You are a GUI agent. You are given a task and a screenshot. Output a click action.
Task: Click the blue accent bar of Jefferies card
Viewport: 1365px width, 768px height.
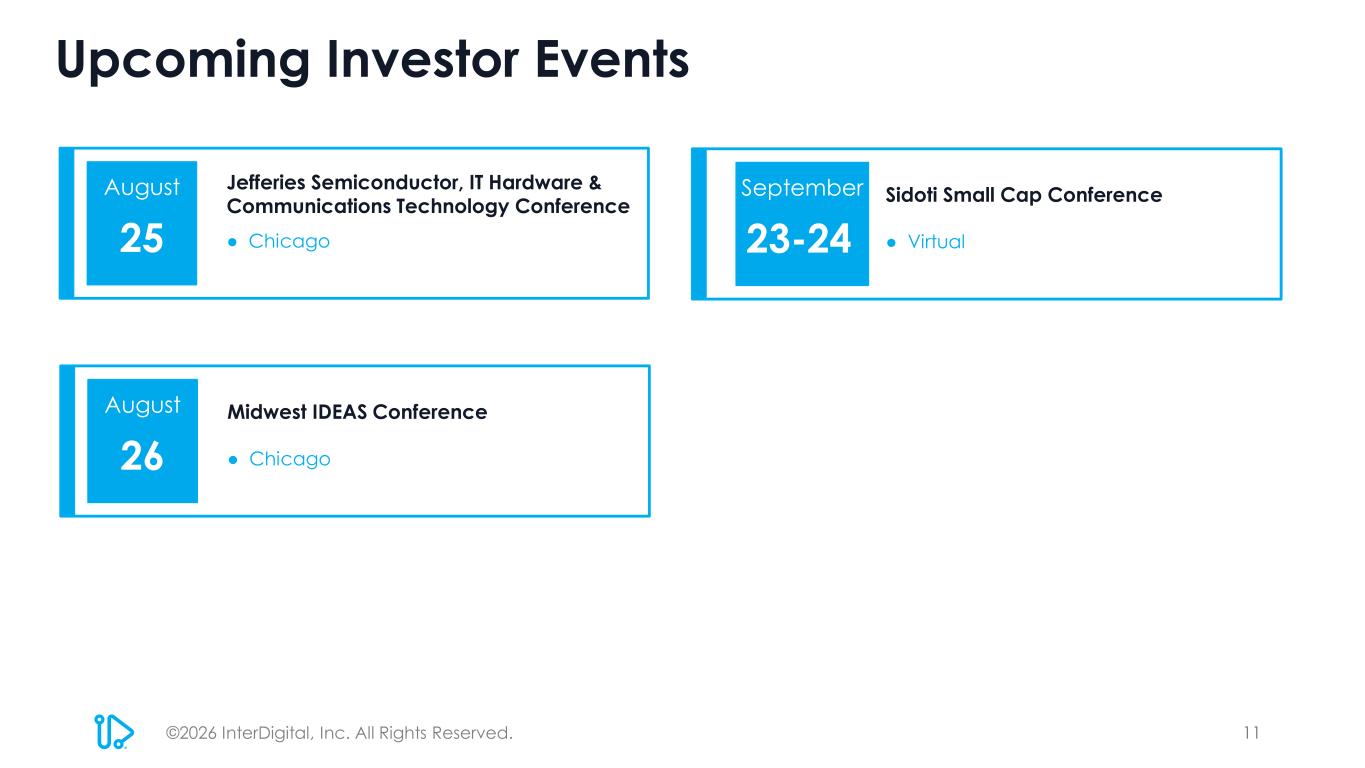(x=67, y=223)
